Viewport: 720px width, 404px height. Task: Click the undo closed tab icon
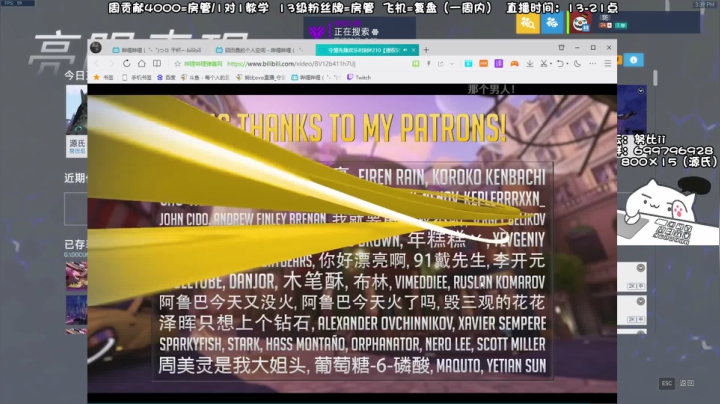[560, 64]
